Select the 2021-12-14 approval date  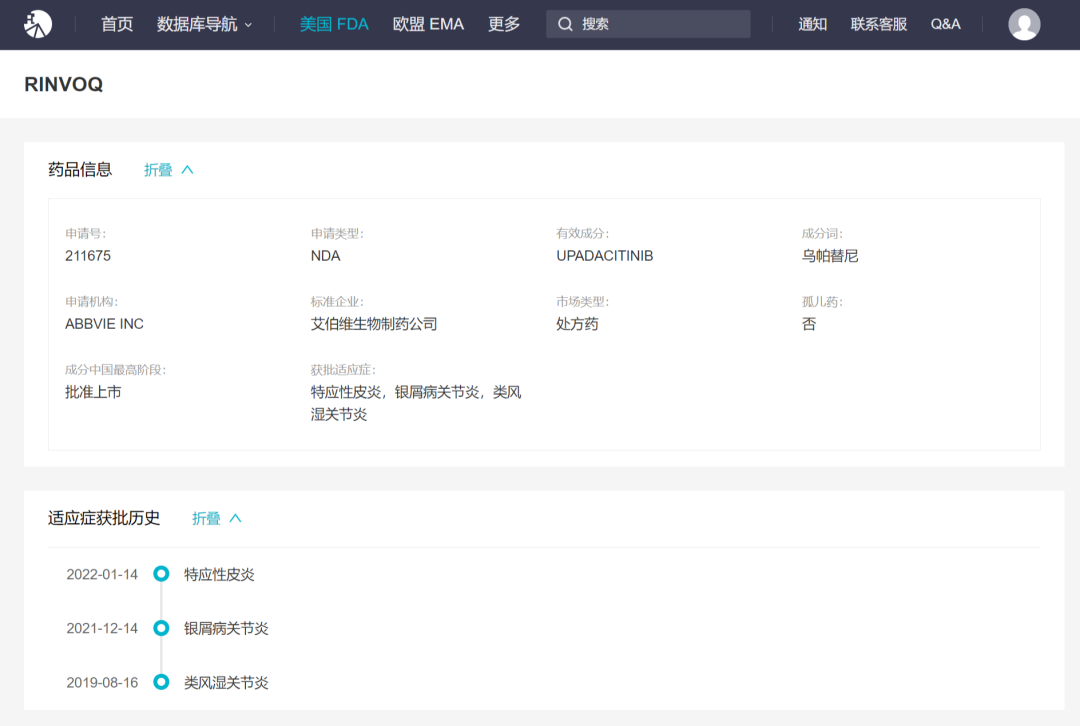tap(102, 628)
